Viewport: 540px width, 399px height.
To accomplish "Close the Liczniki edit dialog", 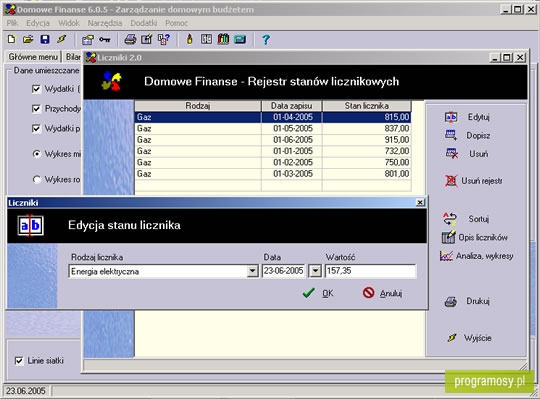I will pyautogui.click(x=420, y=203).
